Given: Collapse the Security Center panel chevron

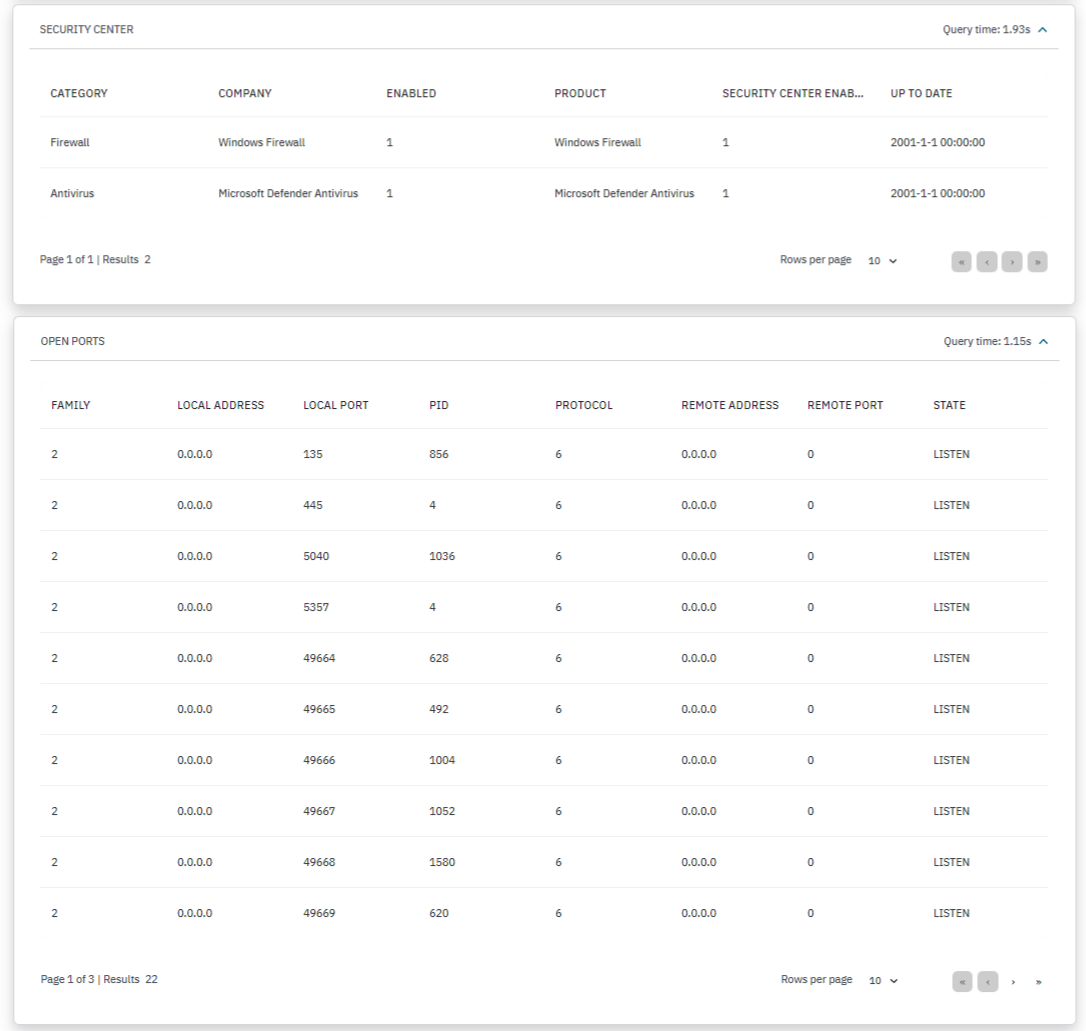Looking at the screenshot, I should [x=1043, y=30].
